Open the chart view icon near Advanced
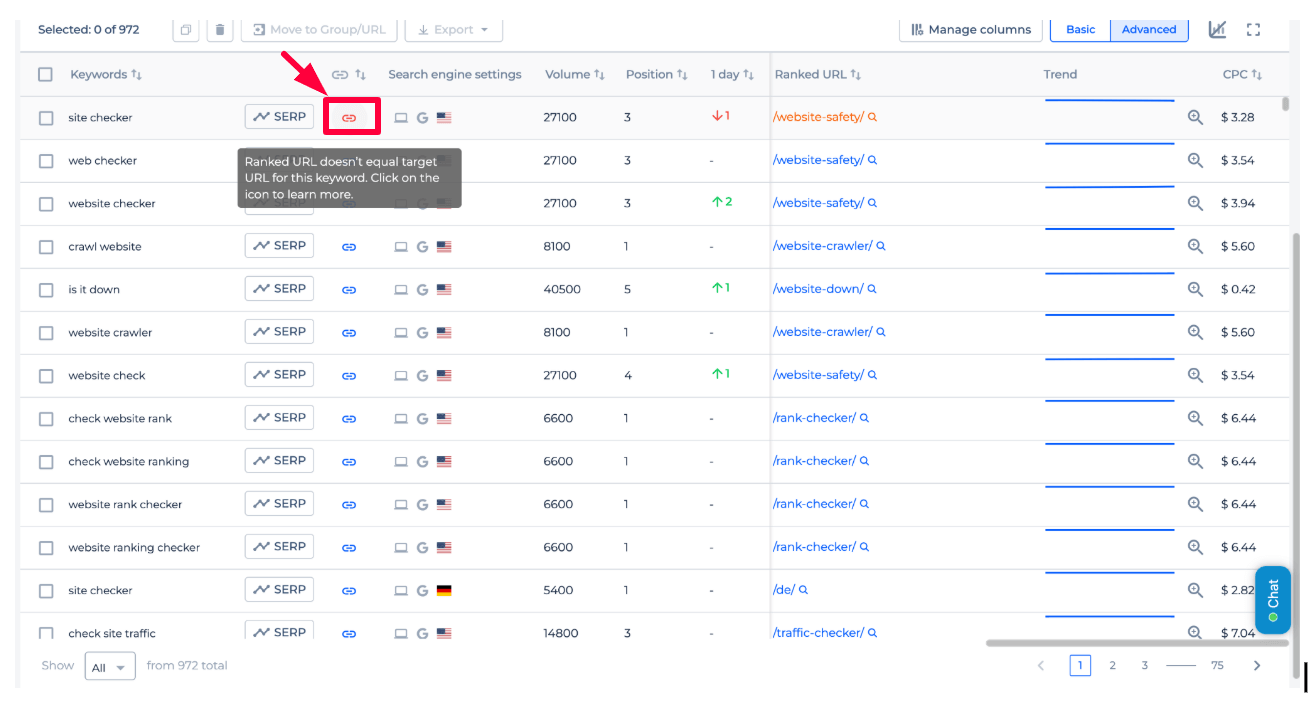 pyautogui.click(x=1217, y=29)
